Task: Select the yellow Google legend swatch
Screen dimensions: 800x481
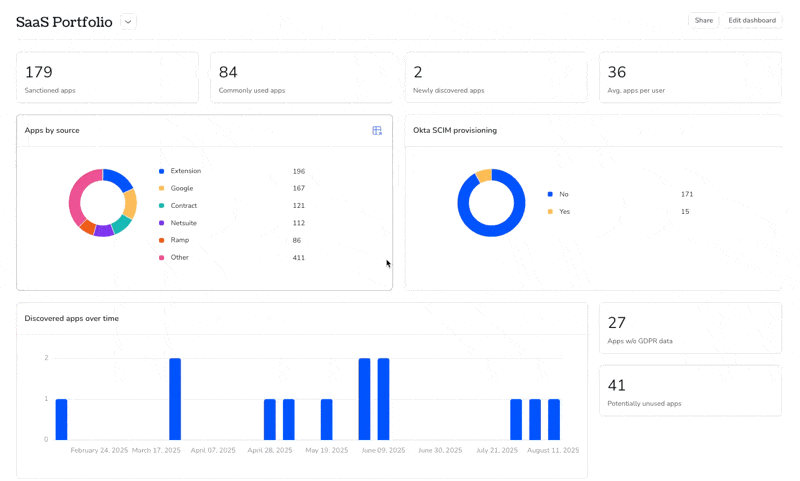Action: click(x=161, y=188)
